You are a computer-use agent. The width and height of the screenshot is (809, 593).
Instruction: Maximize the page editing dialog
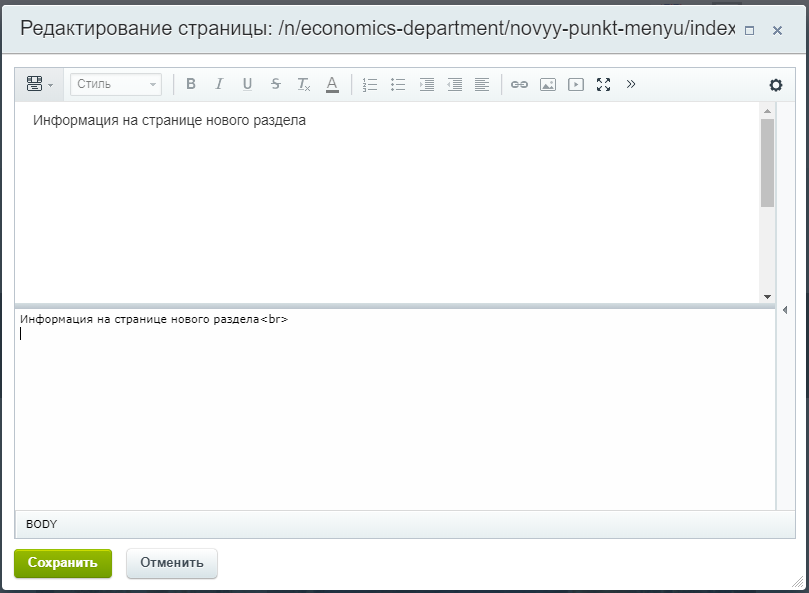click(750, 30)
